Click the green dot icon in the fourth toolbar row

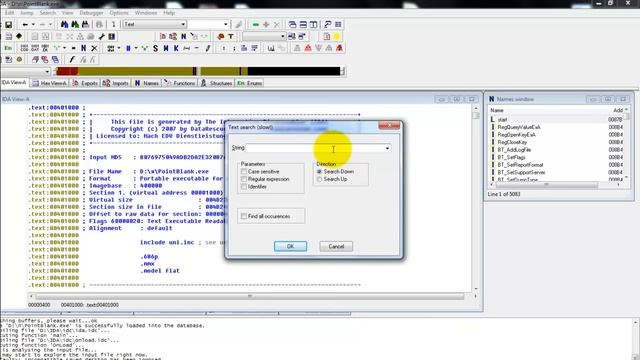coord(19,60)
